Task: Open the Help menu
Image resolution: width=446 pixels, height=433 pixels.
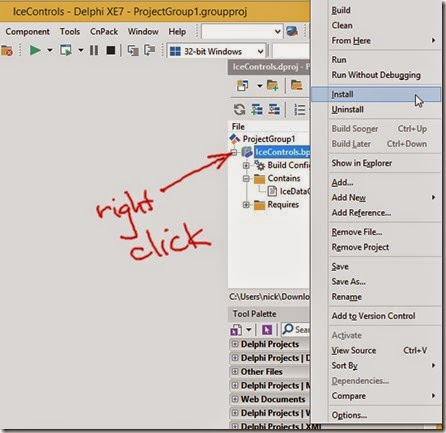Action: [x=177, y=32]
